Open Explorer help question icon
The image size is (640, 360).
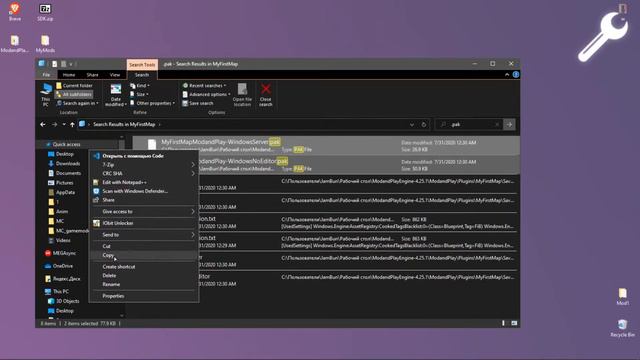click(516, 75)
